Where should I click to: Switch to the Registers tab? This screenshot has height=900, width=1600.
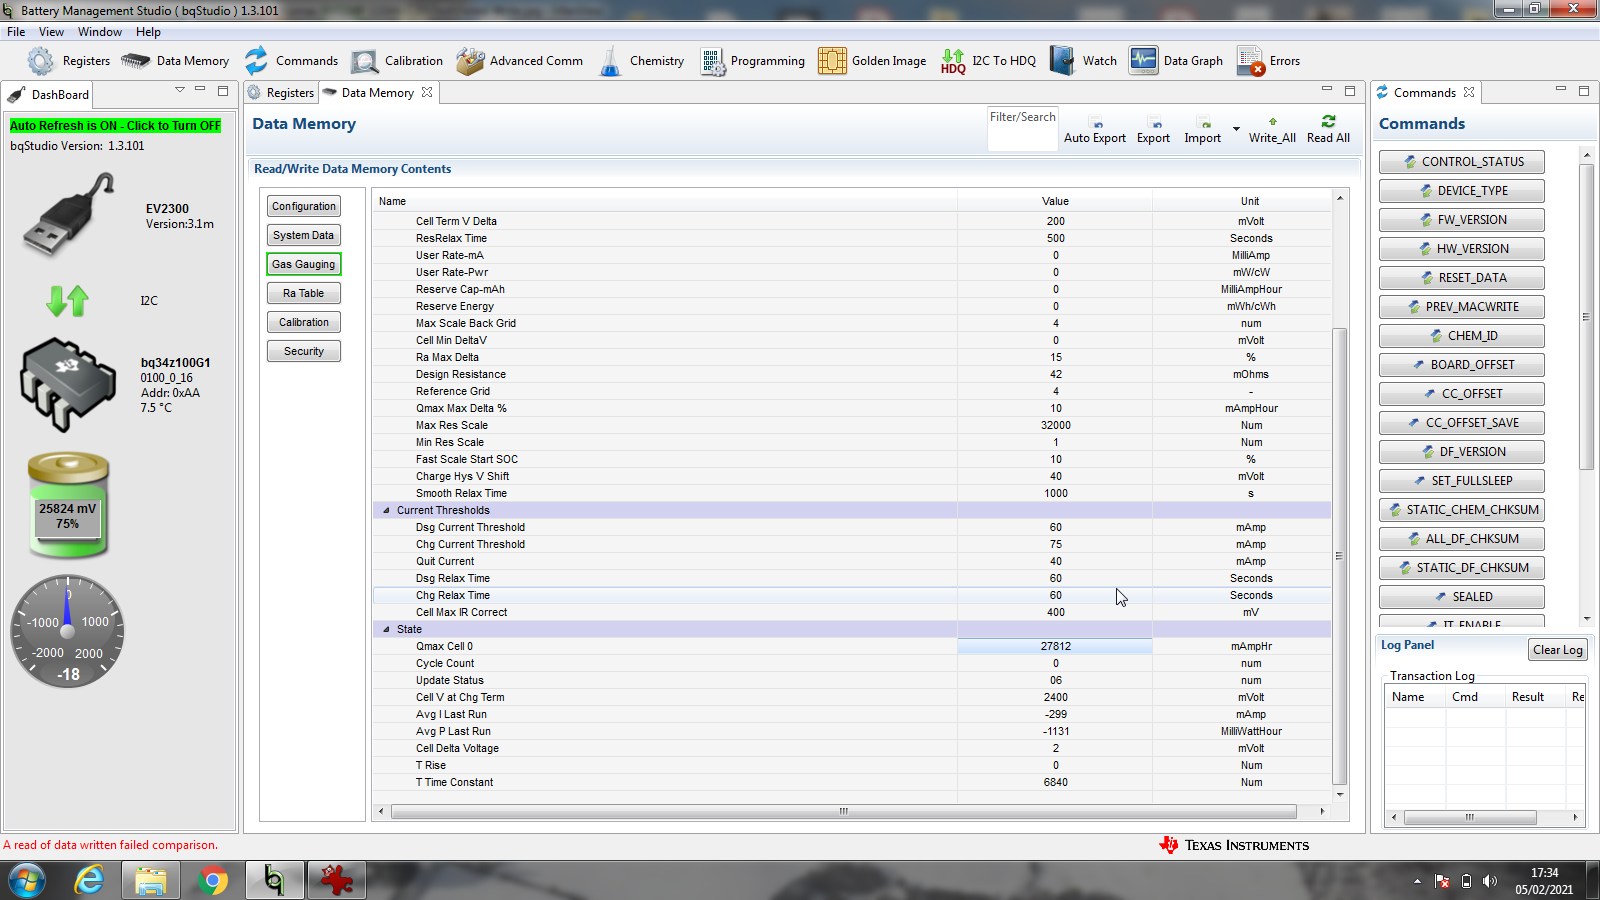pos(281,93)
